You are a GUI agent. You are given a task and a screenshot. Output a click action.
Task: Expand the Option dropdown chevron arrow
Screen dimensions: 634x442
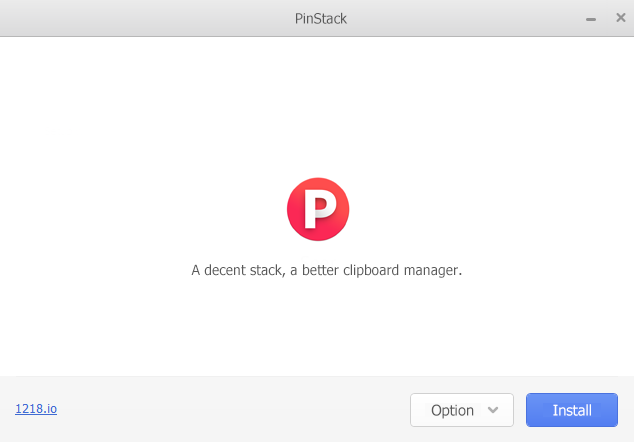(x=493, y=410)
